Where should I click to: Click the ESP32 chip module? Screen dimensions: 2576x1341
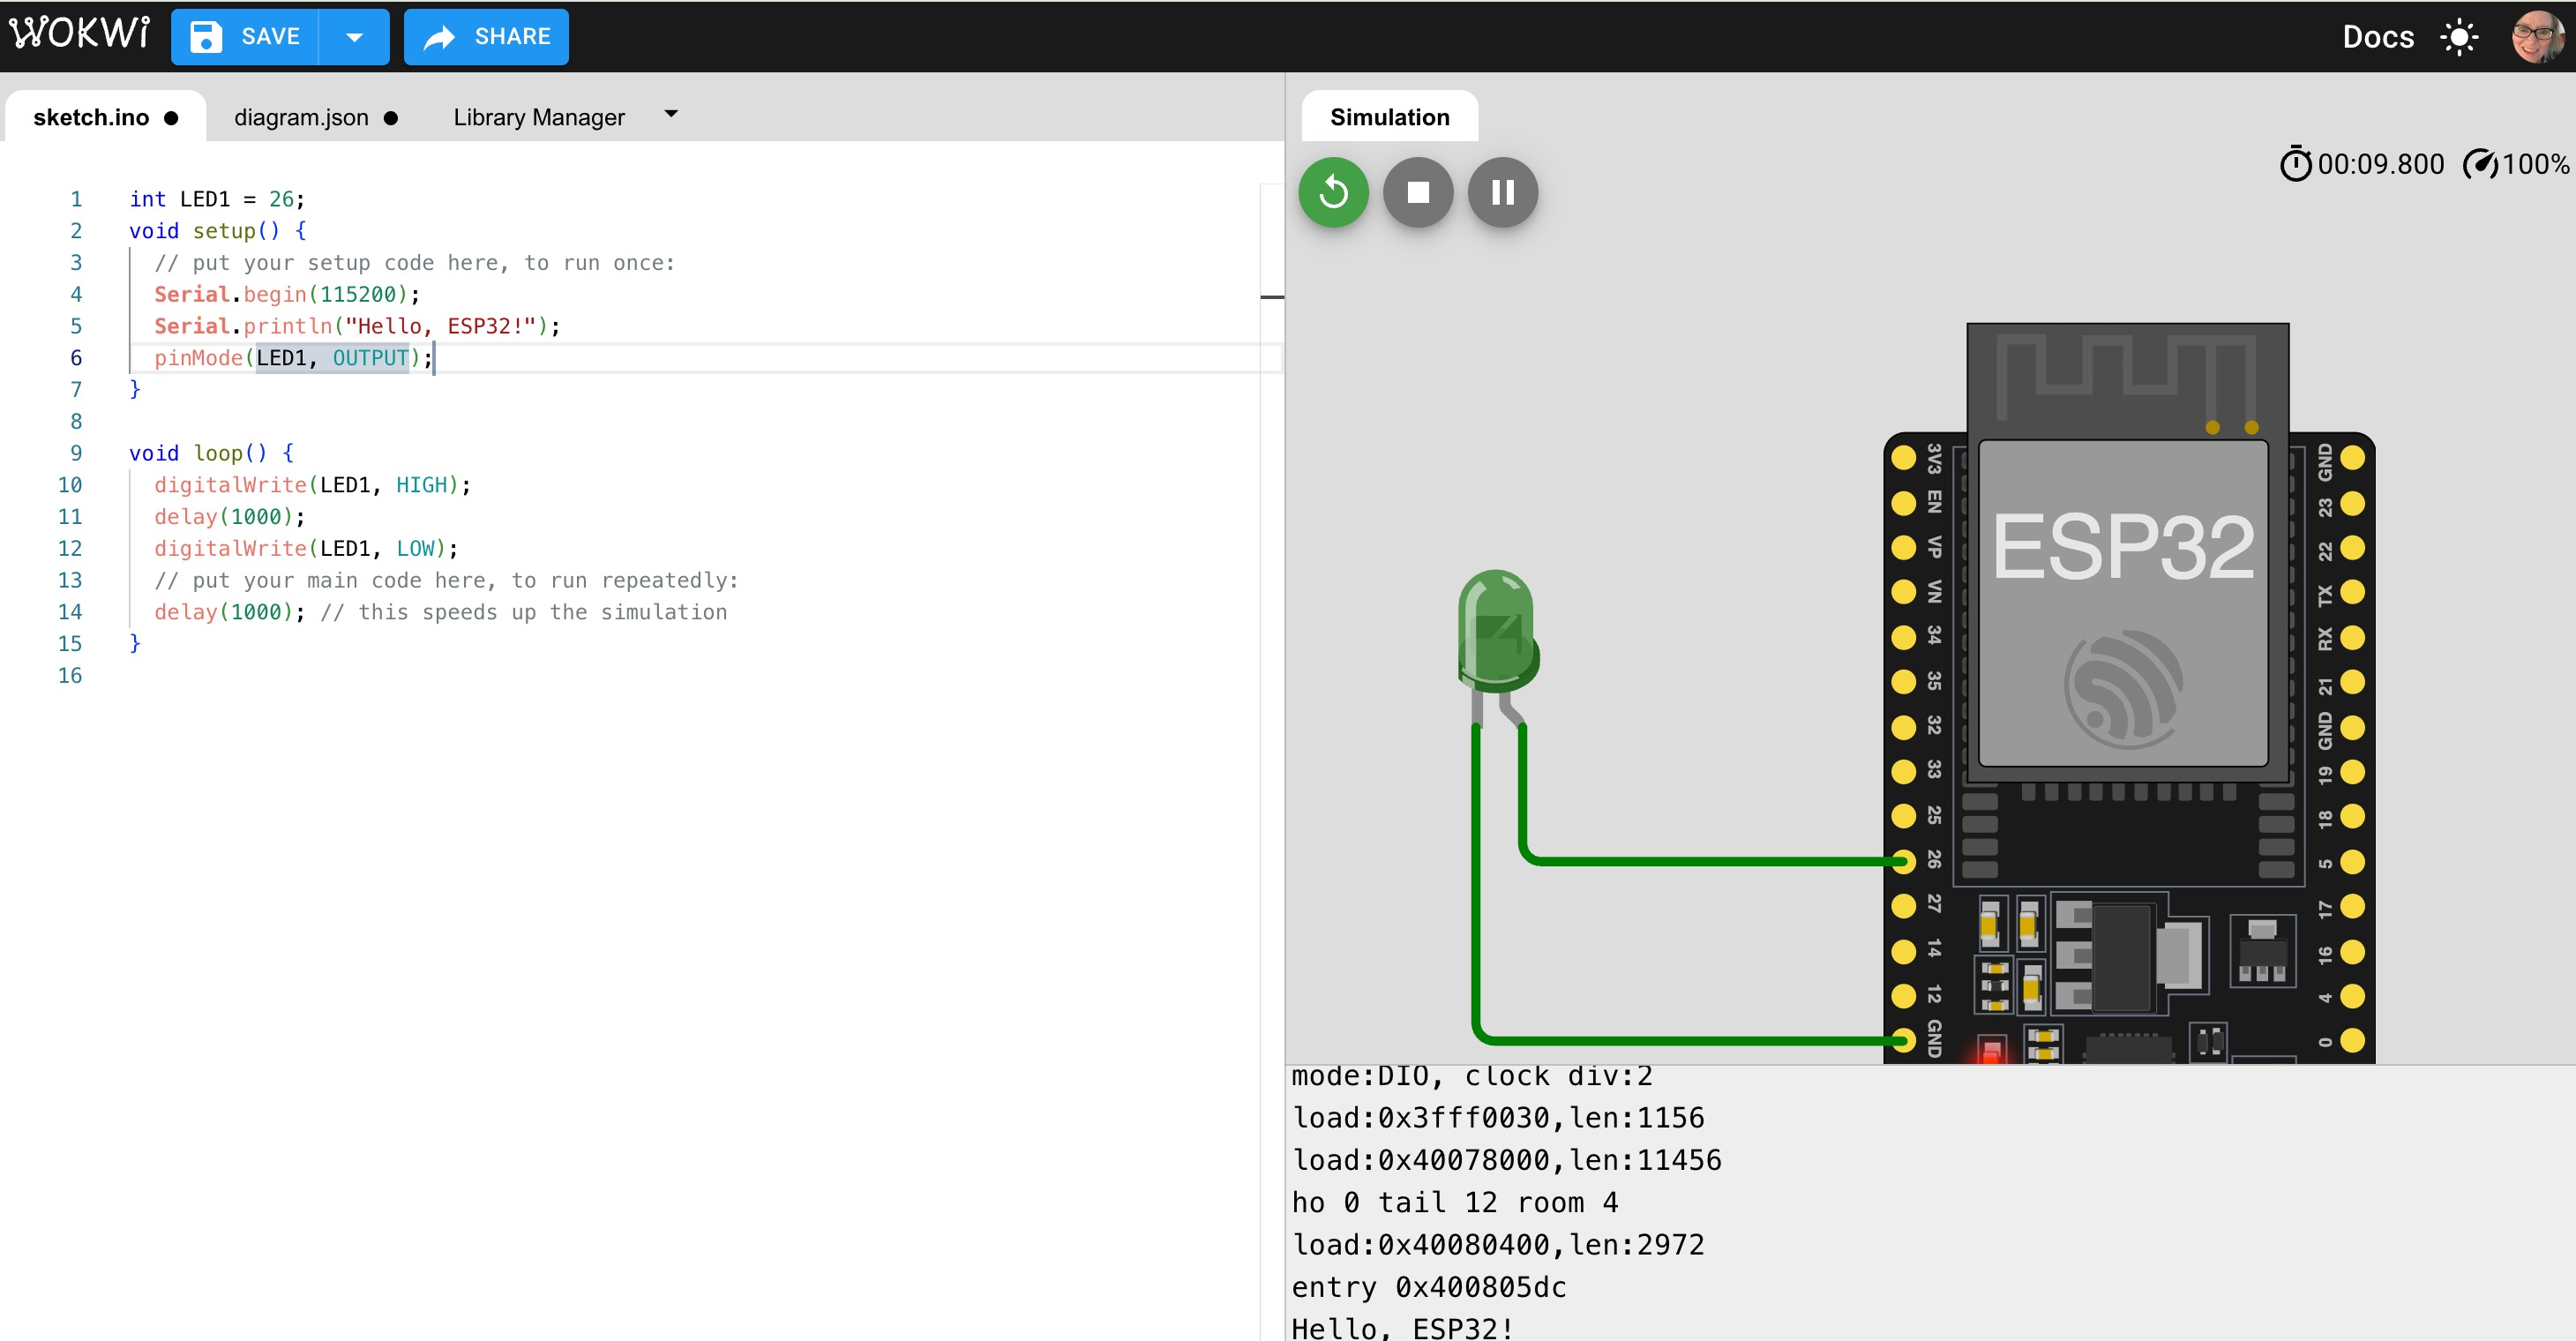(x=2123, y=602)
